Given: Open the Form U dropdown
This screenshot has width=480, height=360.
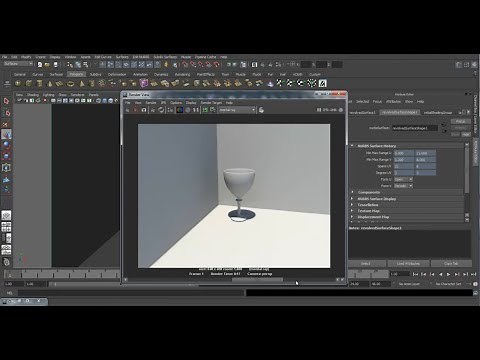Looking at the screenshot, I should tap(404, 179).
